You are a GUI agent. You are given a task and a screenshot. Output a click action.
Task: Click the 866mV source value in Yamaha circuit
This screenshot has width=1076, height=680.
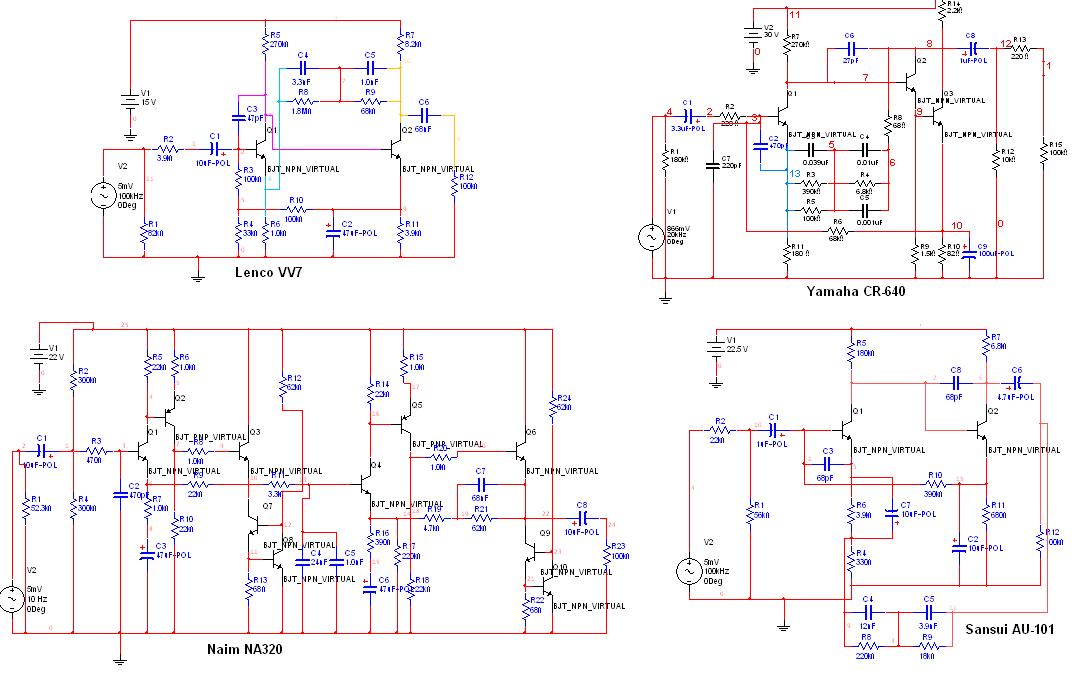point(678,228)
